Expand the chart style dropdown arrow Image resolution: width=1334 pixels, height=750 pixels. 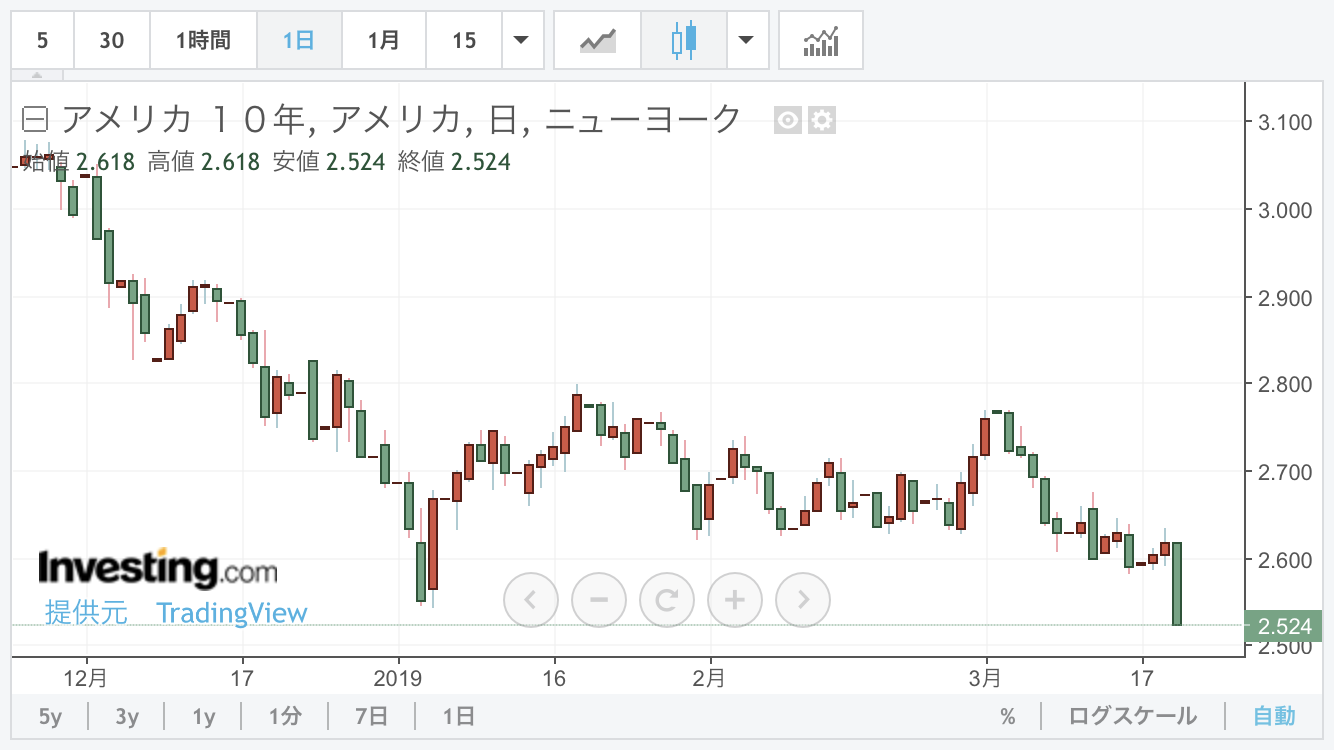[x=746, y=41]
